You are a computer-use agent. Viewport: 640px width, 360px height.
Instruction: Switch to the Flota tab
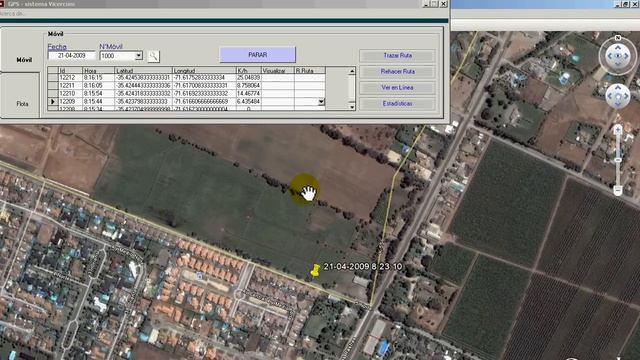22,104
